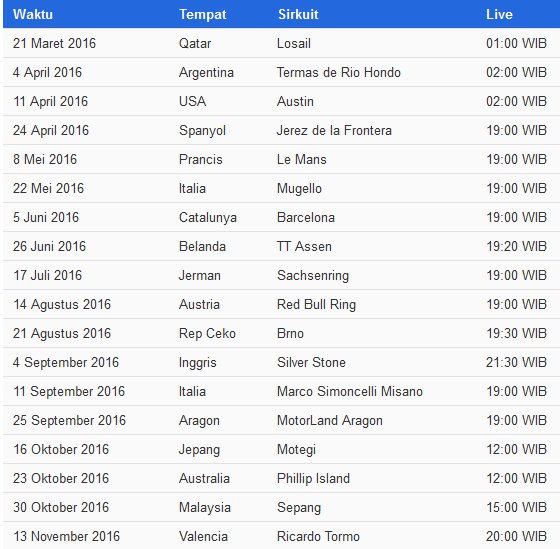This screenshot has height=549, width=560.
Task: Click the Sirkuit column header
Action: pos(298,14)
